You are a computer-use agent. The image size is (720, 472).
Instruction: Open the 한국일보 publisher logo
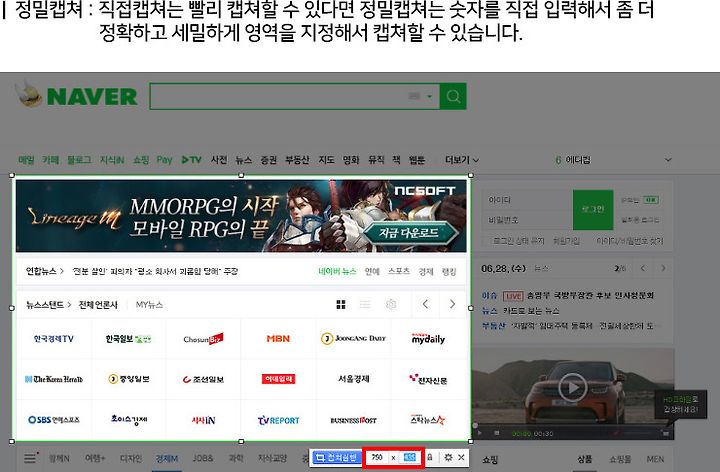point(129,339)
